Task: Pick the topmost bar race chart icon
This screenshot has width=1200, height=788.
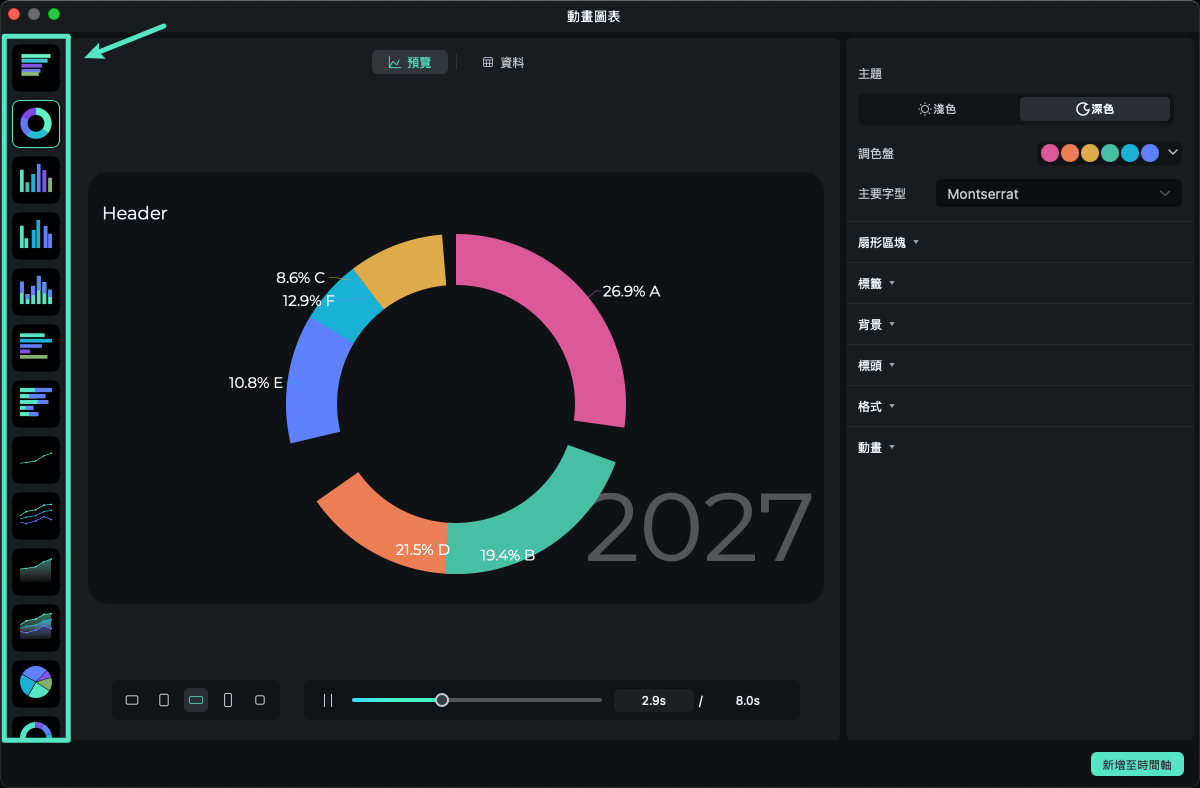Action: coord(36,68)
